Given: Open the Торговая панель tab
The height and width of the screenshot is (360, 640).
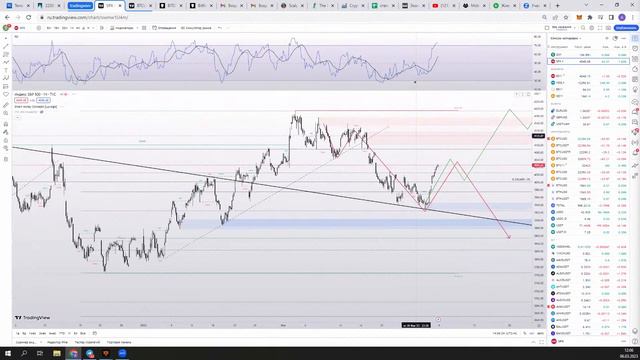Looking at the screenshot, I should pyautogui.click(x=119, y=342).
